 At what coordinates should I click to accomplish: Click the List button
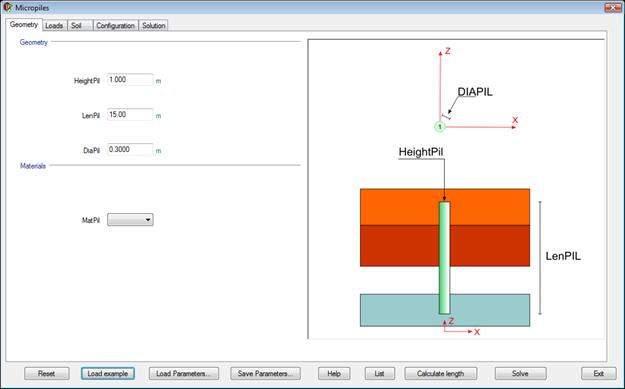pyautogui.click(x=379, y=373)
